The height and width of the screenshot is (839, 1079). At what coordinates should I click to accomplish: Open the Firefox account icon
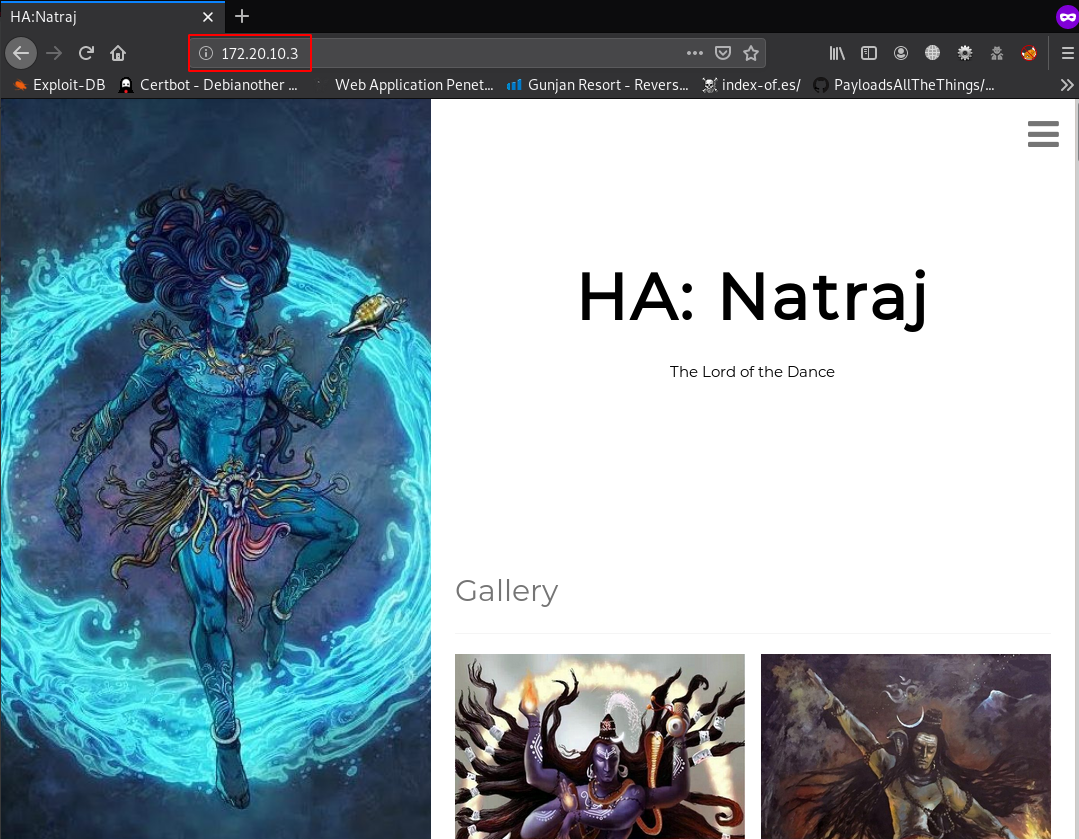(x=901, y=53)
